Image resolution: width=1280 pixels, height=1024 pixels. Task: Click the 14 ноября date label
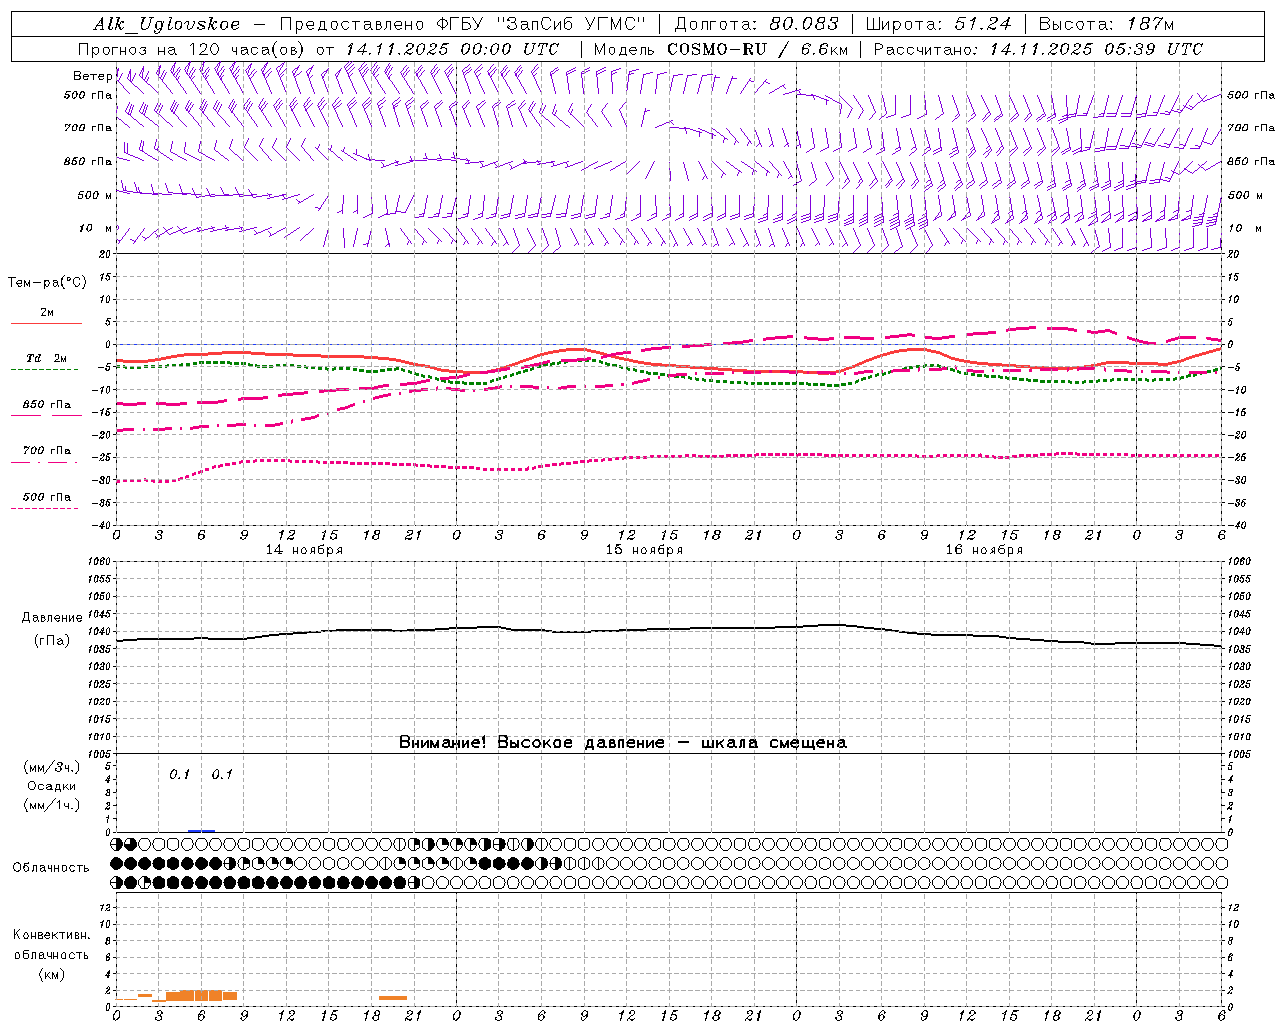304,550
